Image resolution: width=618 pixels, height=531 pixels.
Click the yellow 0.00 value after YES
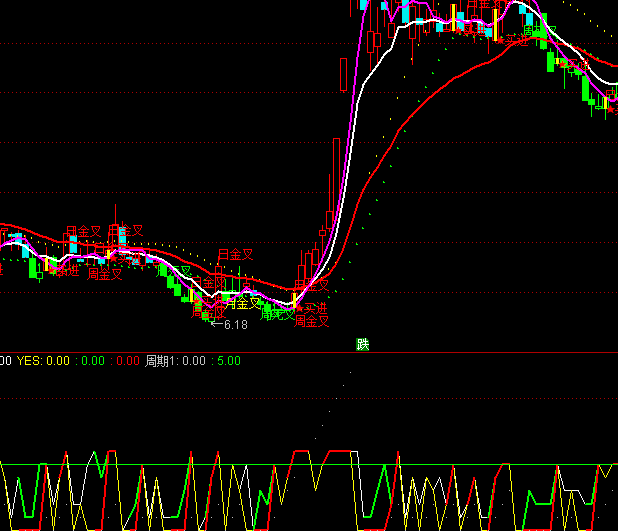[x=58, y=361]
